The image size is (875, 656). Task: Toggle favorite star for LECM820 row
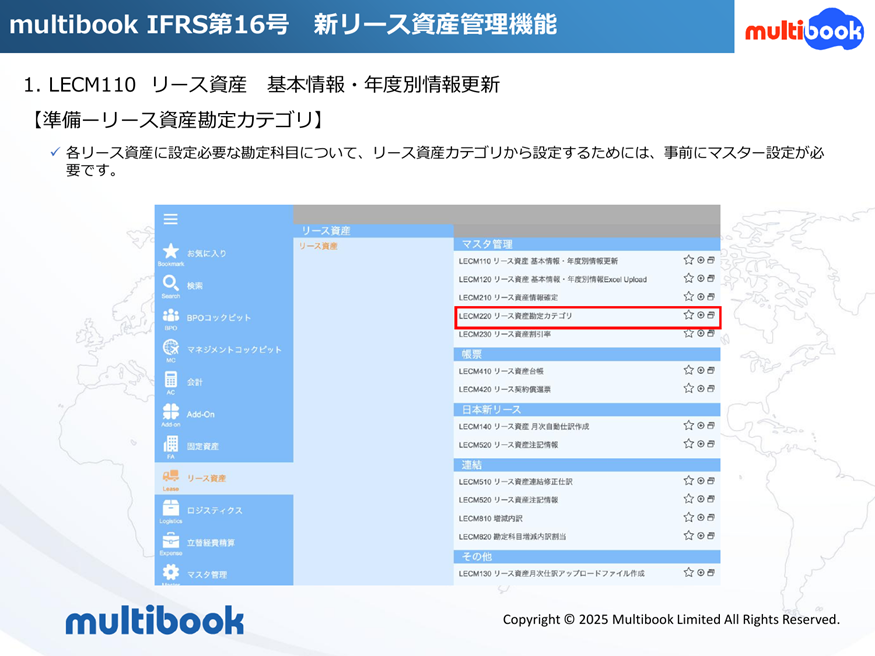pyautogui.click(x=689, y=536)
